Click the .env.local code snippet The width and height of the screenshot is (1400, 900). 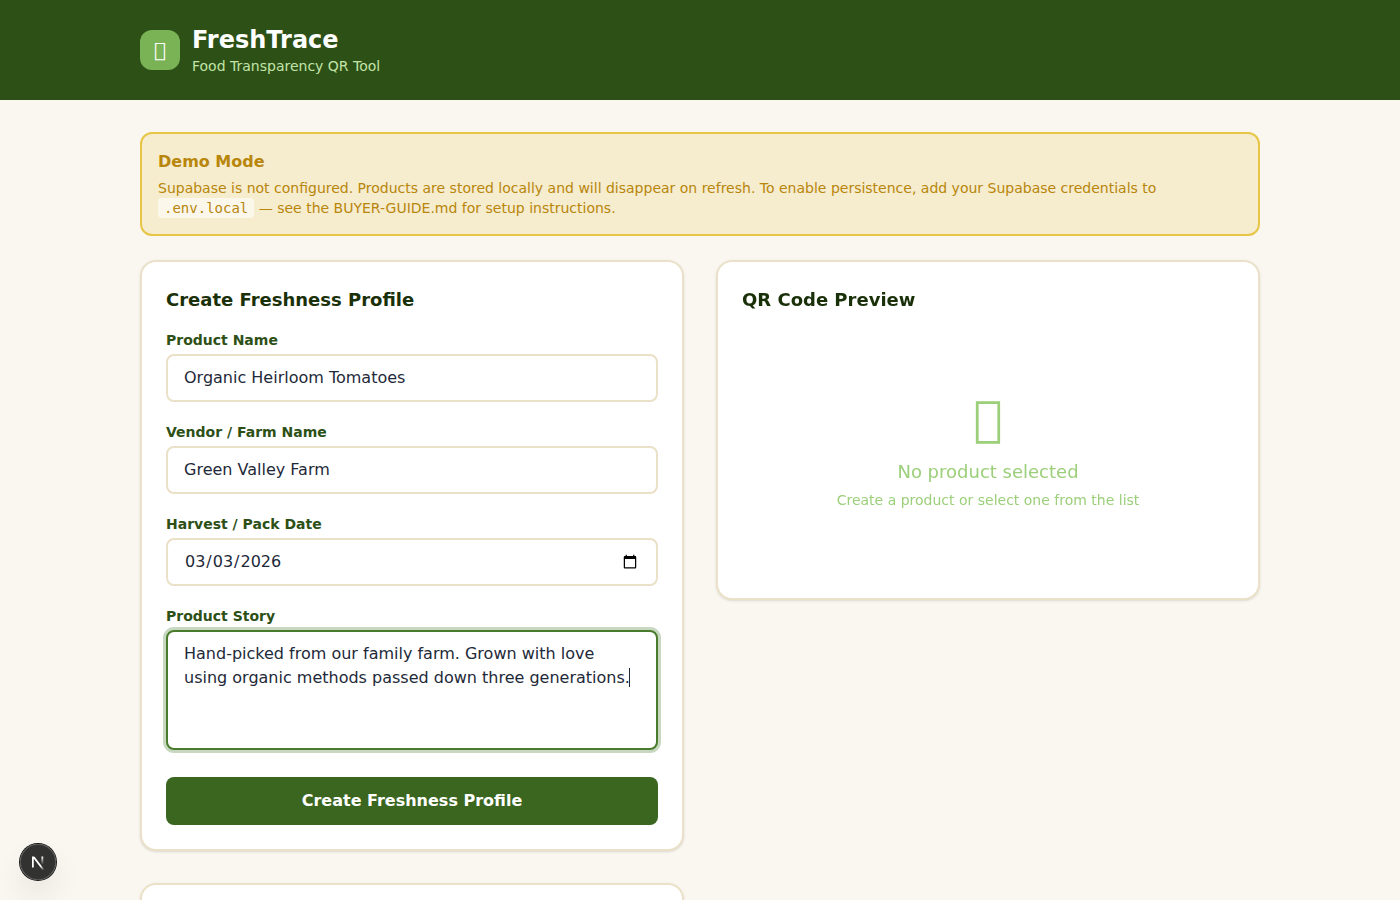pos(206,209)
